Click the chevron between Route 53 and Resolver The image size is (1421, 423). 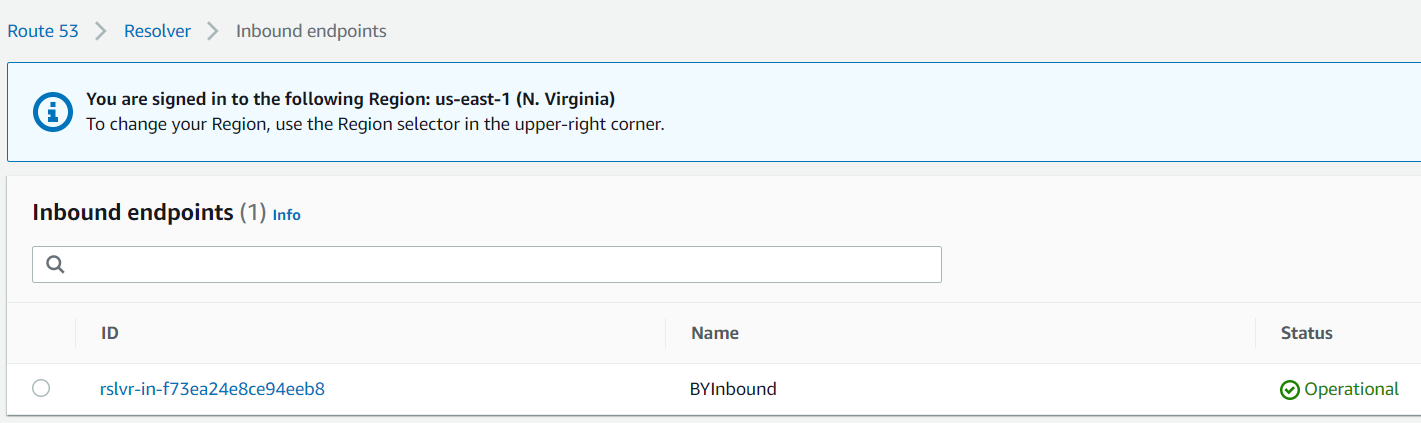101,31
